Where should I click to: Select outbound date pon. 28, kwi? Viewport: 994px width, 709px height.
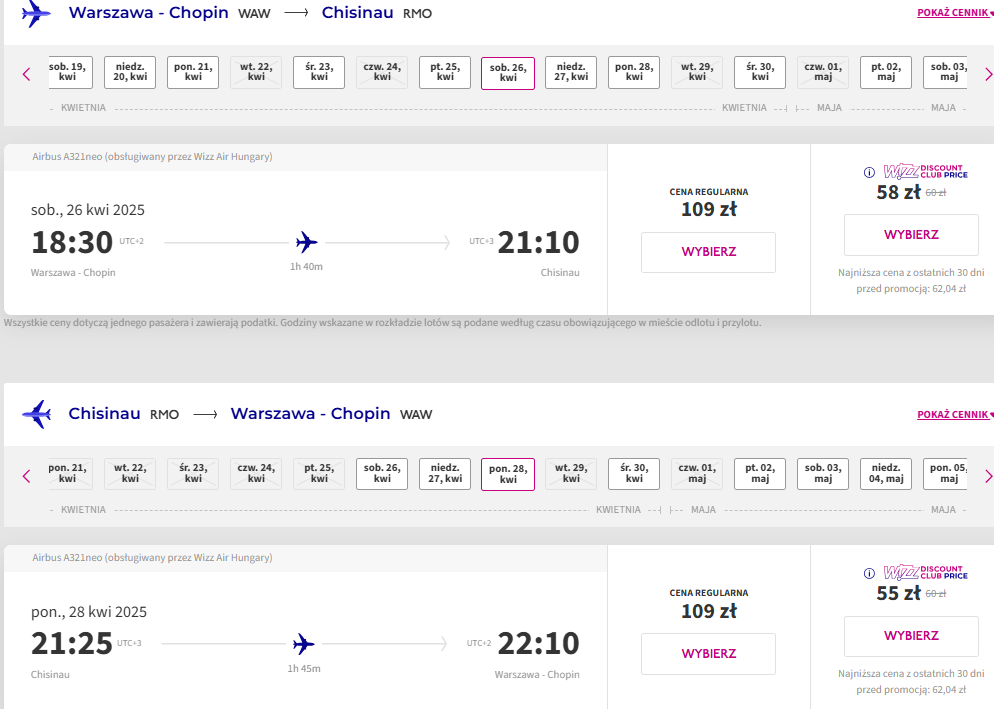click(x=634, y=72)
